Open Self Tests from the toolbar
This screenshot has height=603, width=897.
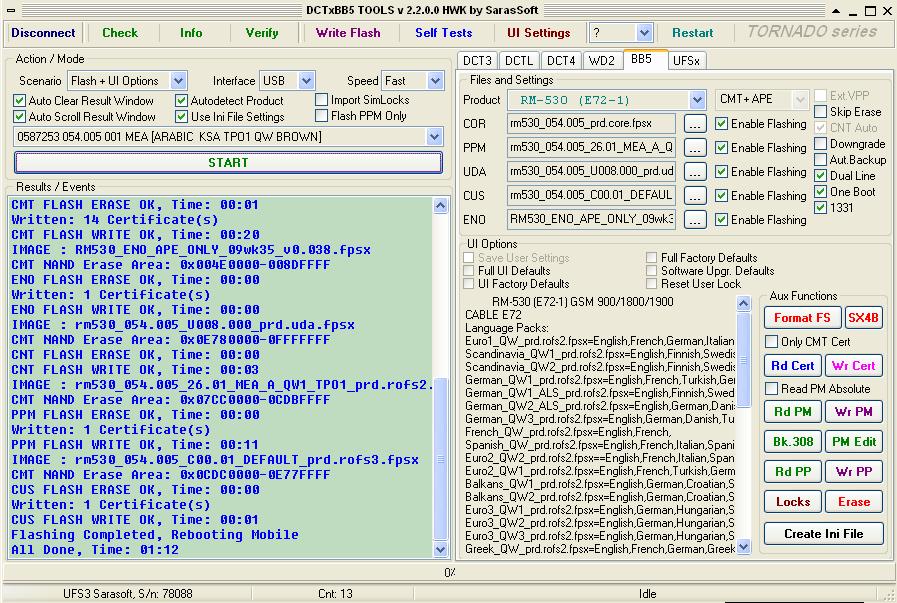click(444, 33)
